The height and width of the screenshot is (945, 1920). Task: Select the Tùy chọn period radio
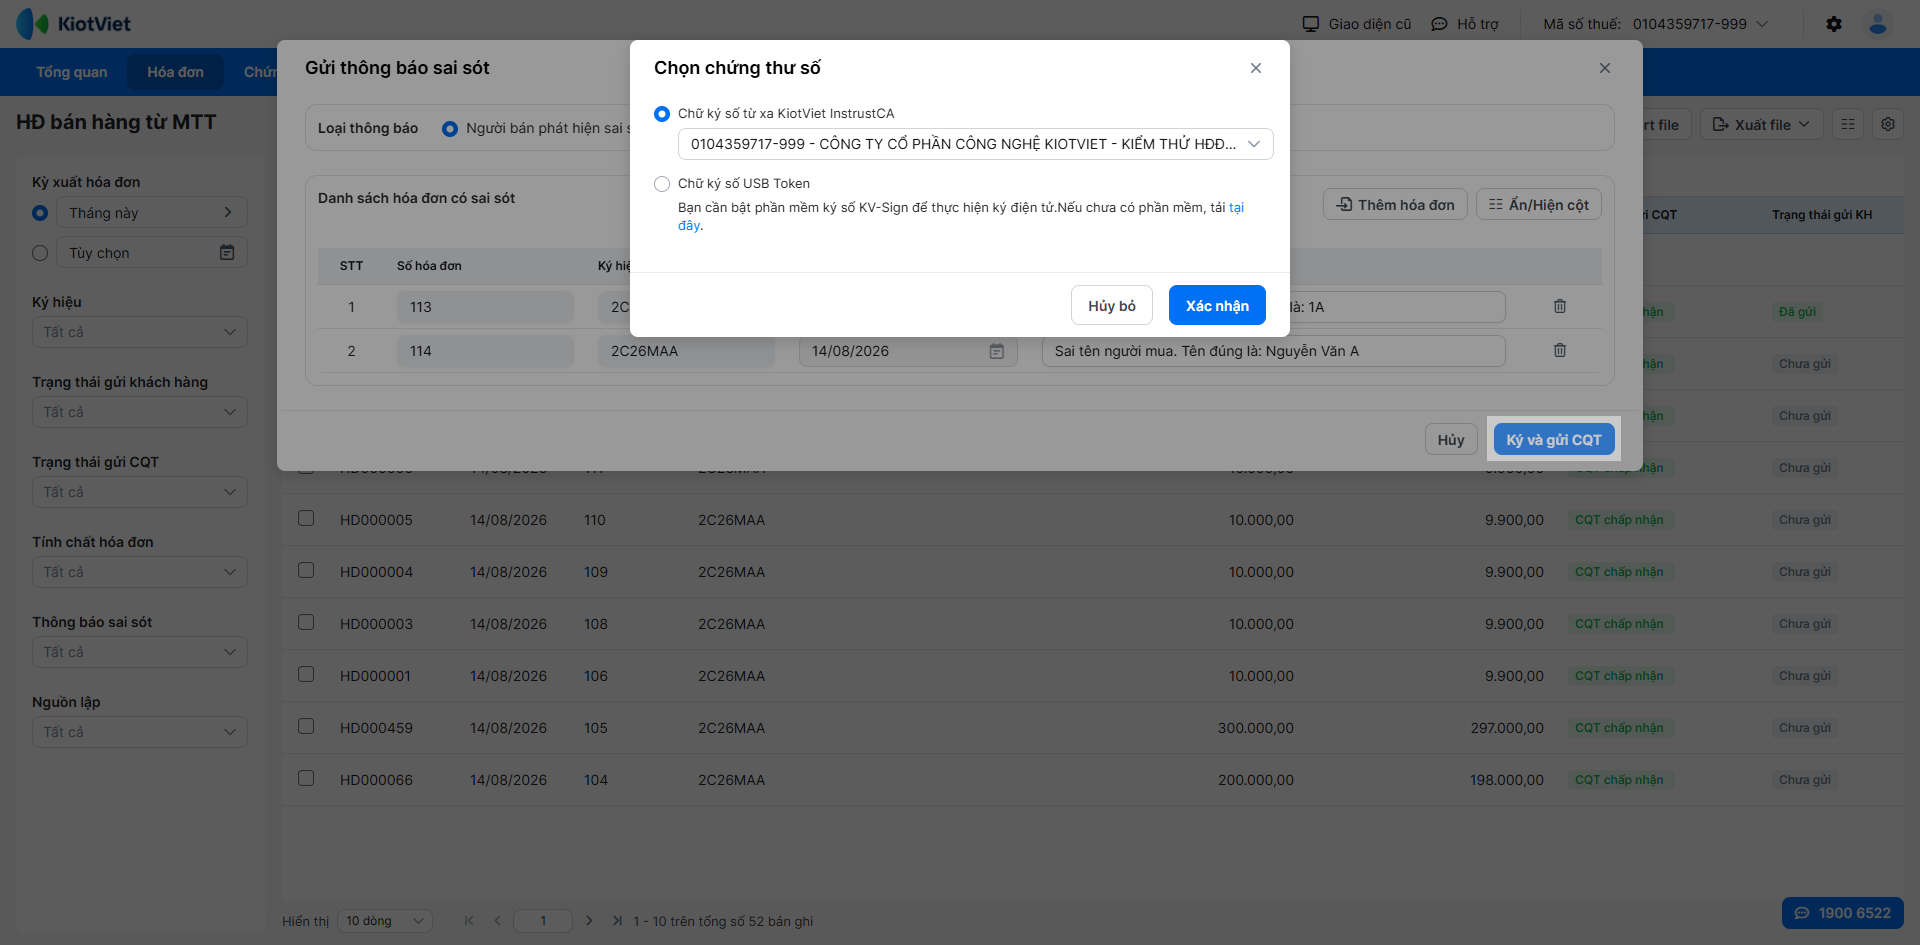click(40, 253)
